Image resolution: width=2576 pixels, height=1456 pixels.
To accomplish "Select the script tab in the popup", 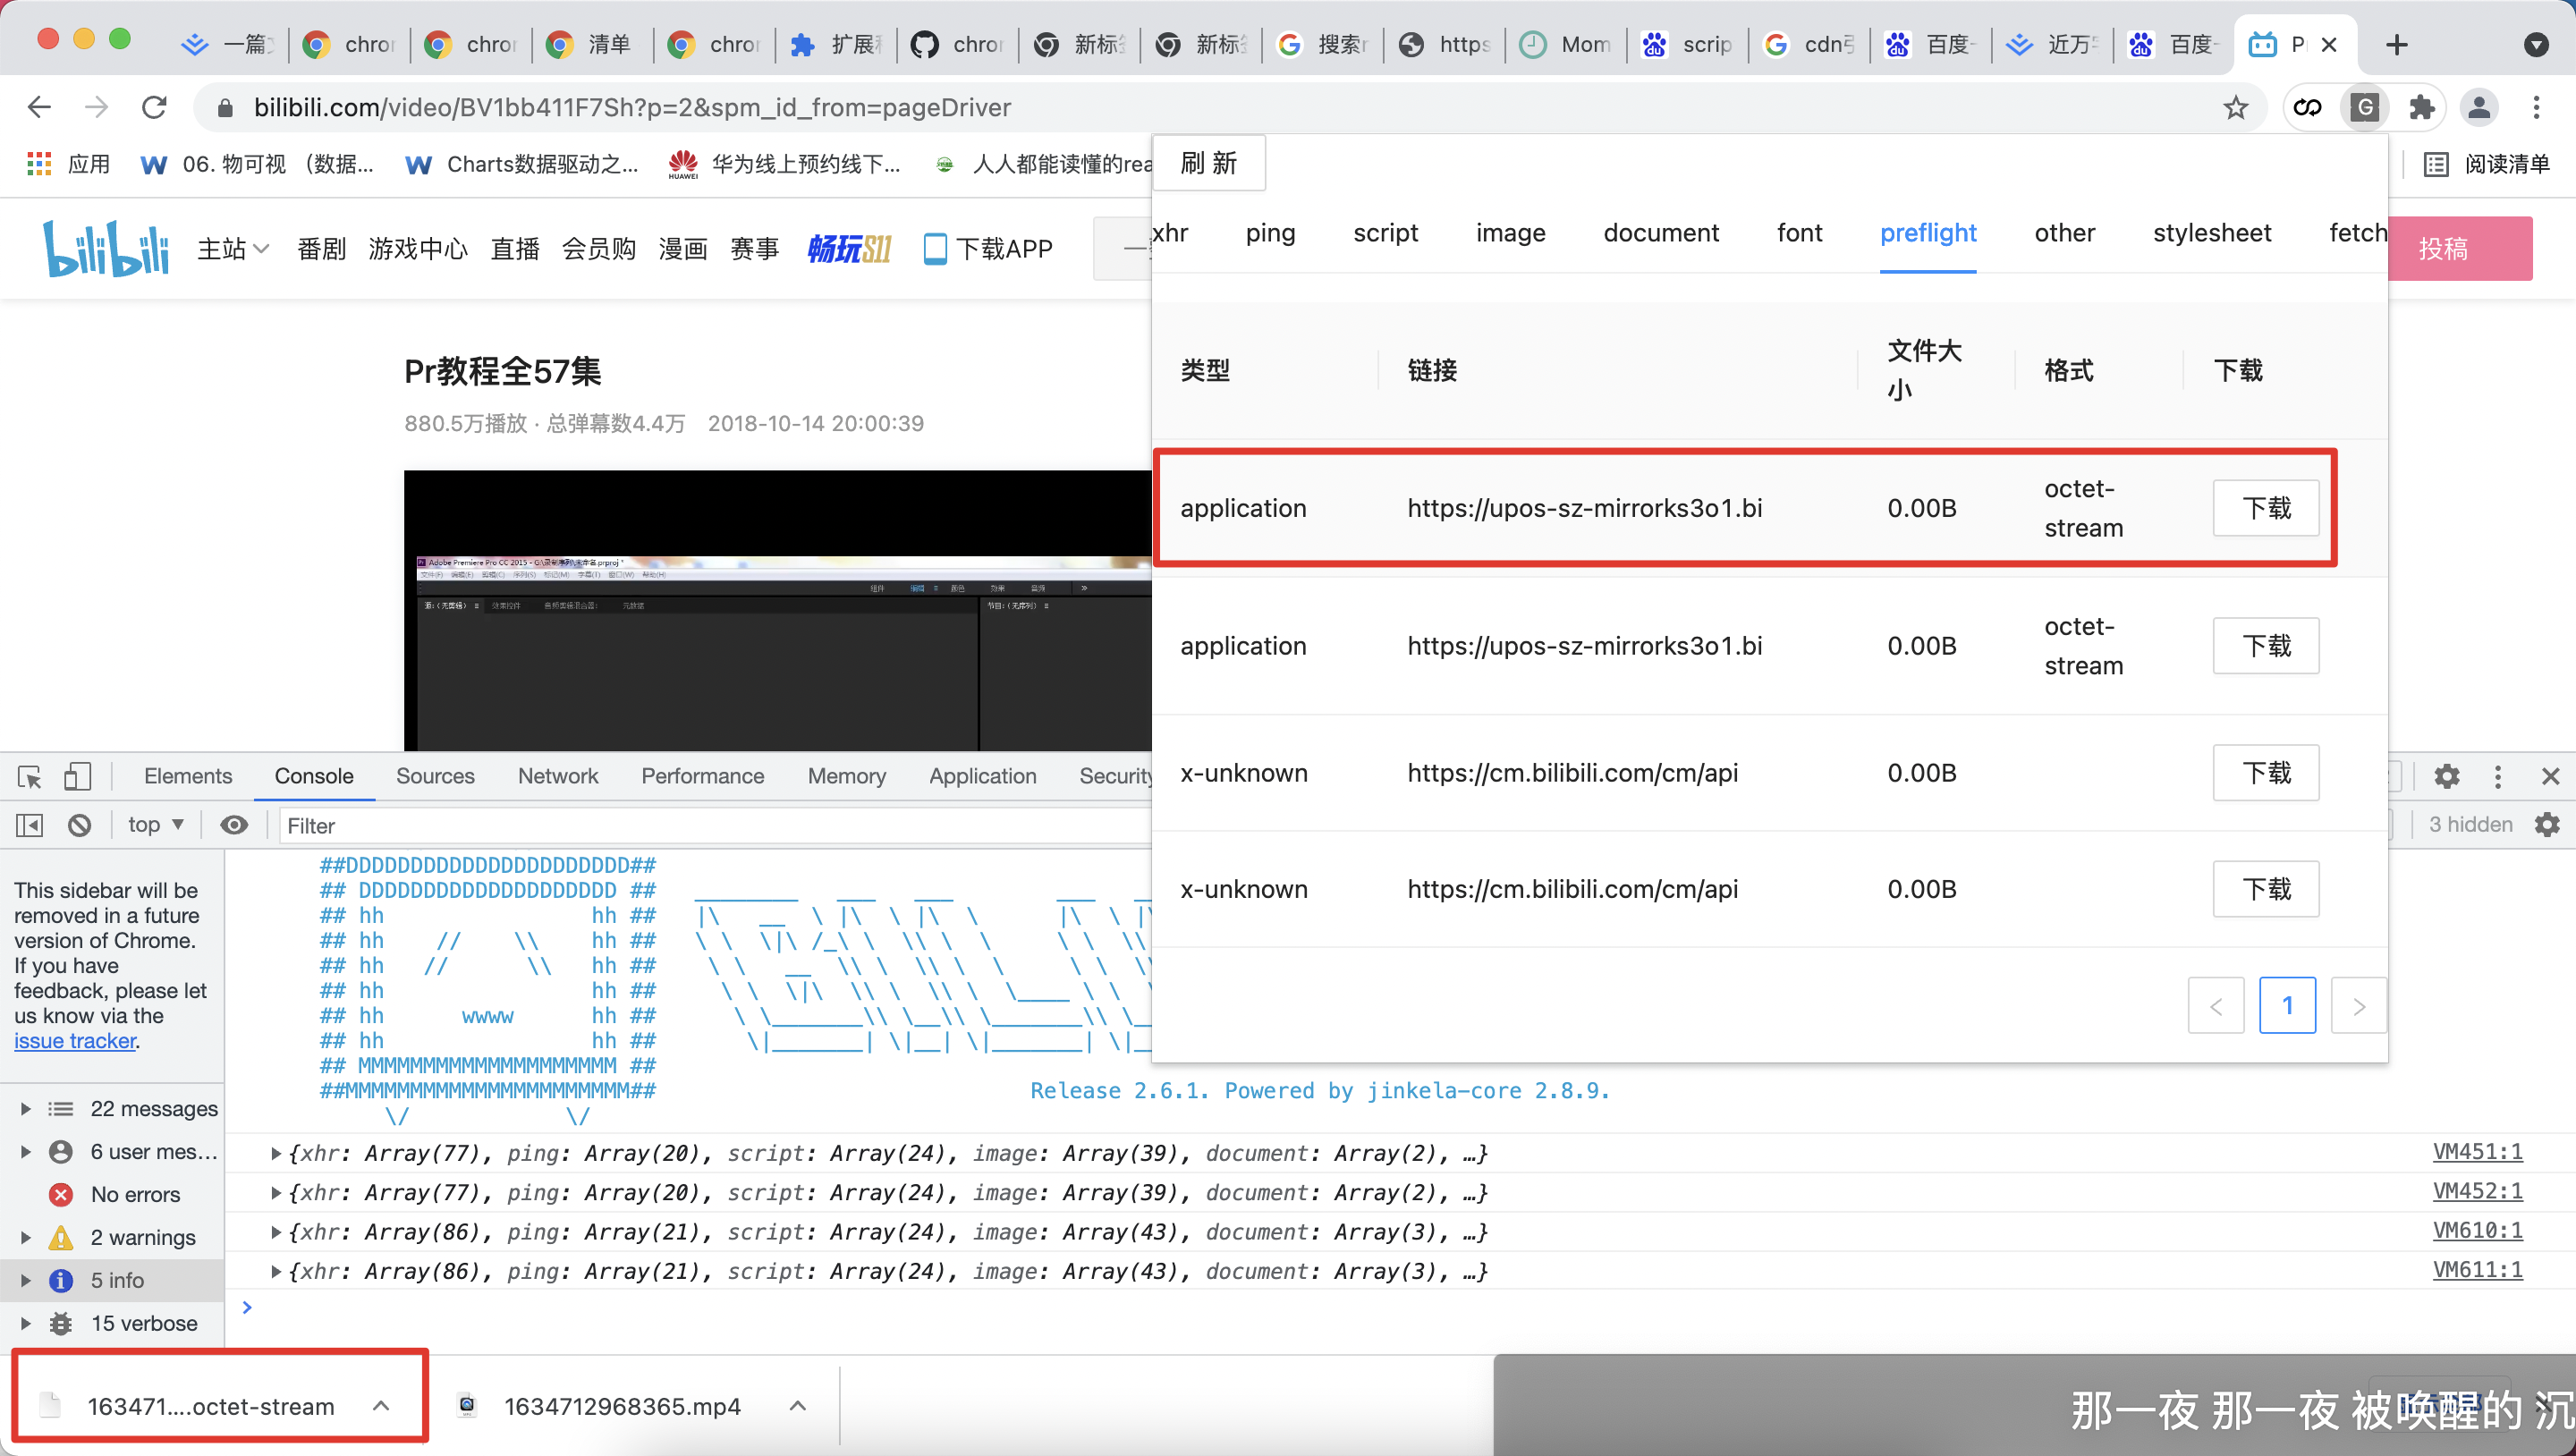I will pyautogui.click(x=1385, y=233).
